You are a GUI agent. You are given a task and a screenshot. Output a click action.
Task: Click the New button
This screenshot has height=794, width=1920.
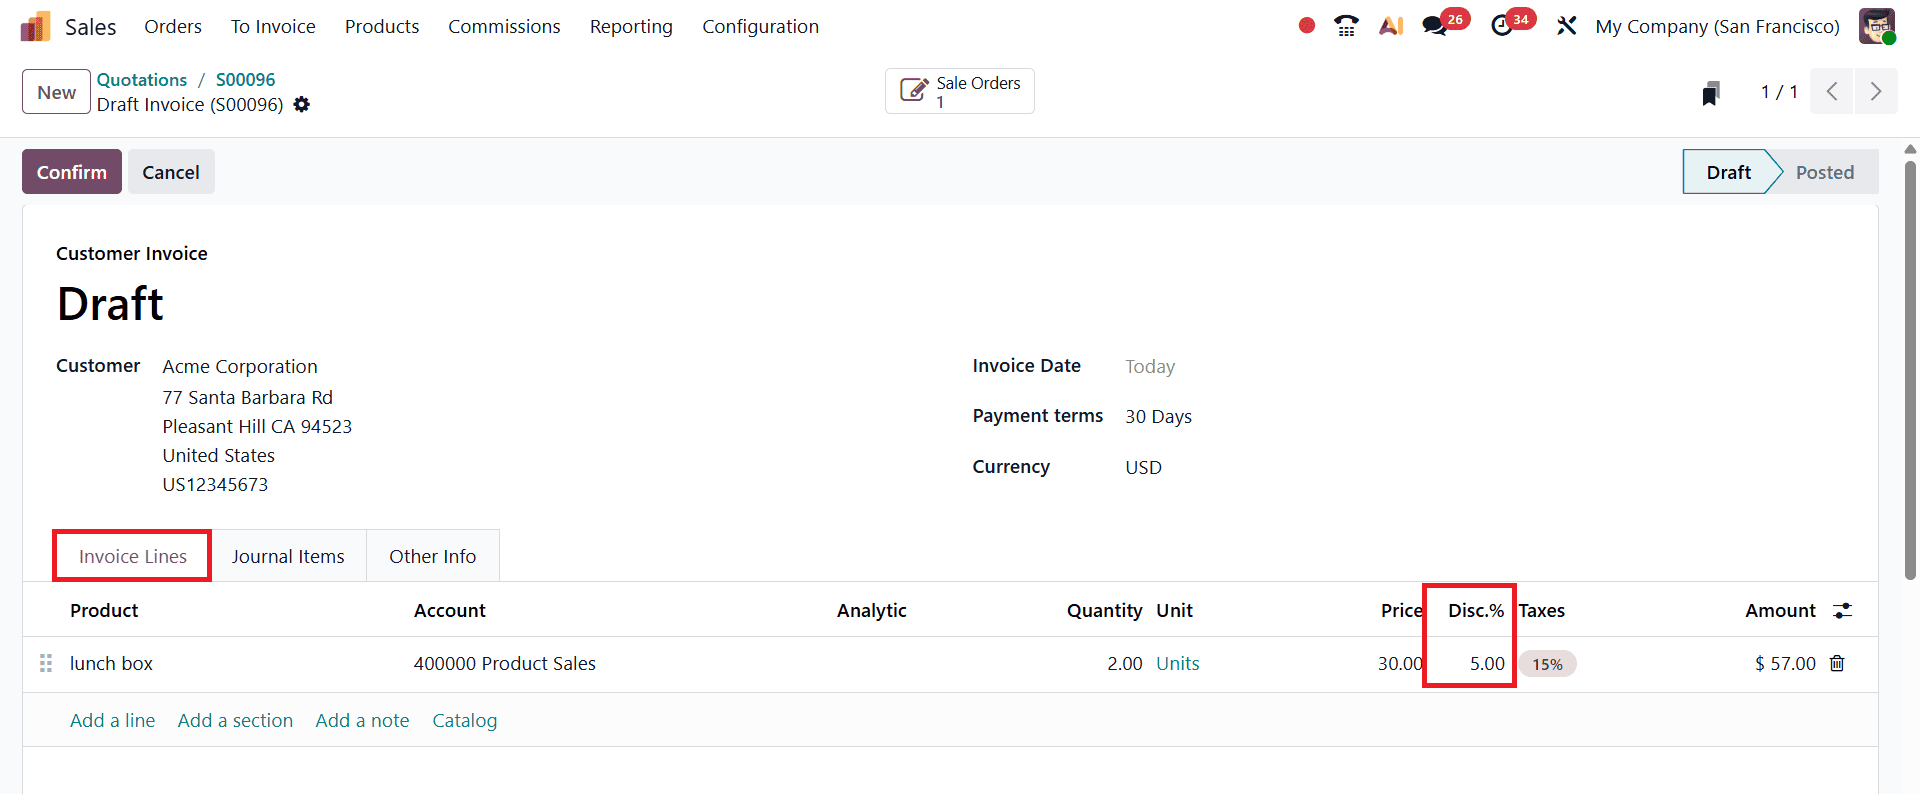(x=57, y=92)
